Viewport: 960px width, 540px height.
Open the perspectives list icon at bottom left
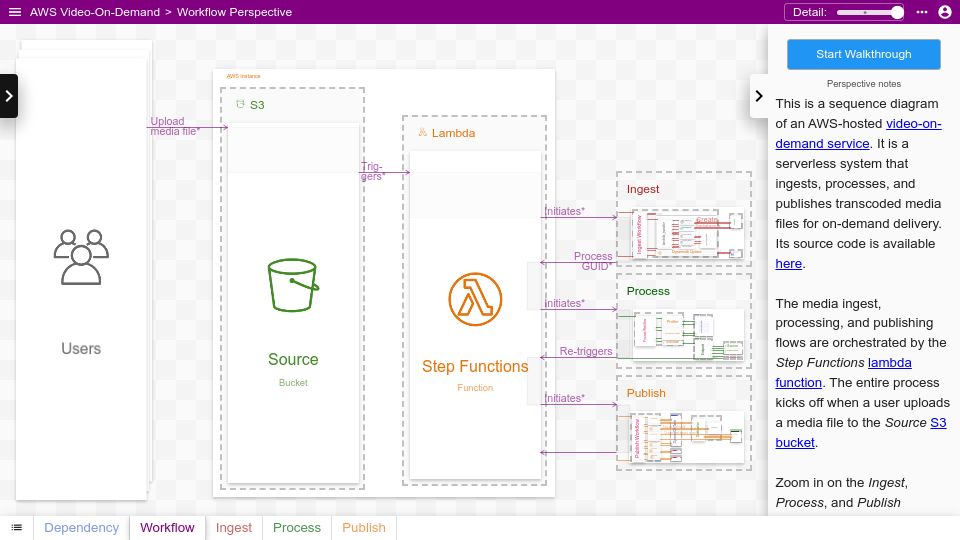click(17, 528)
